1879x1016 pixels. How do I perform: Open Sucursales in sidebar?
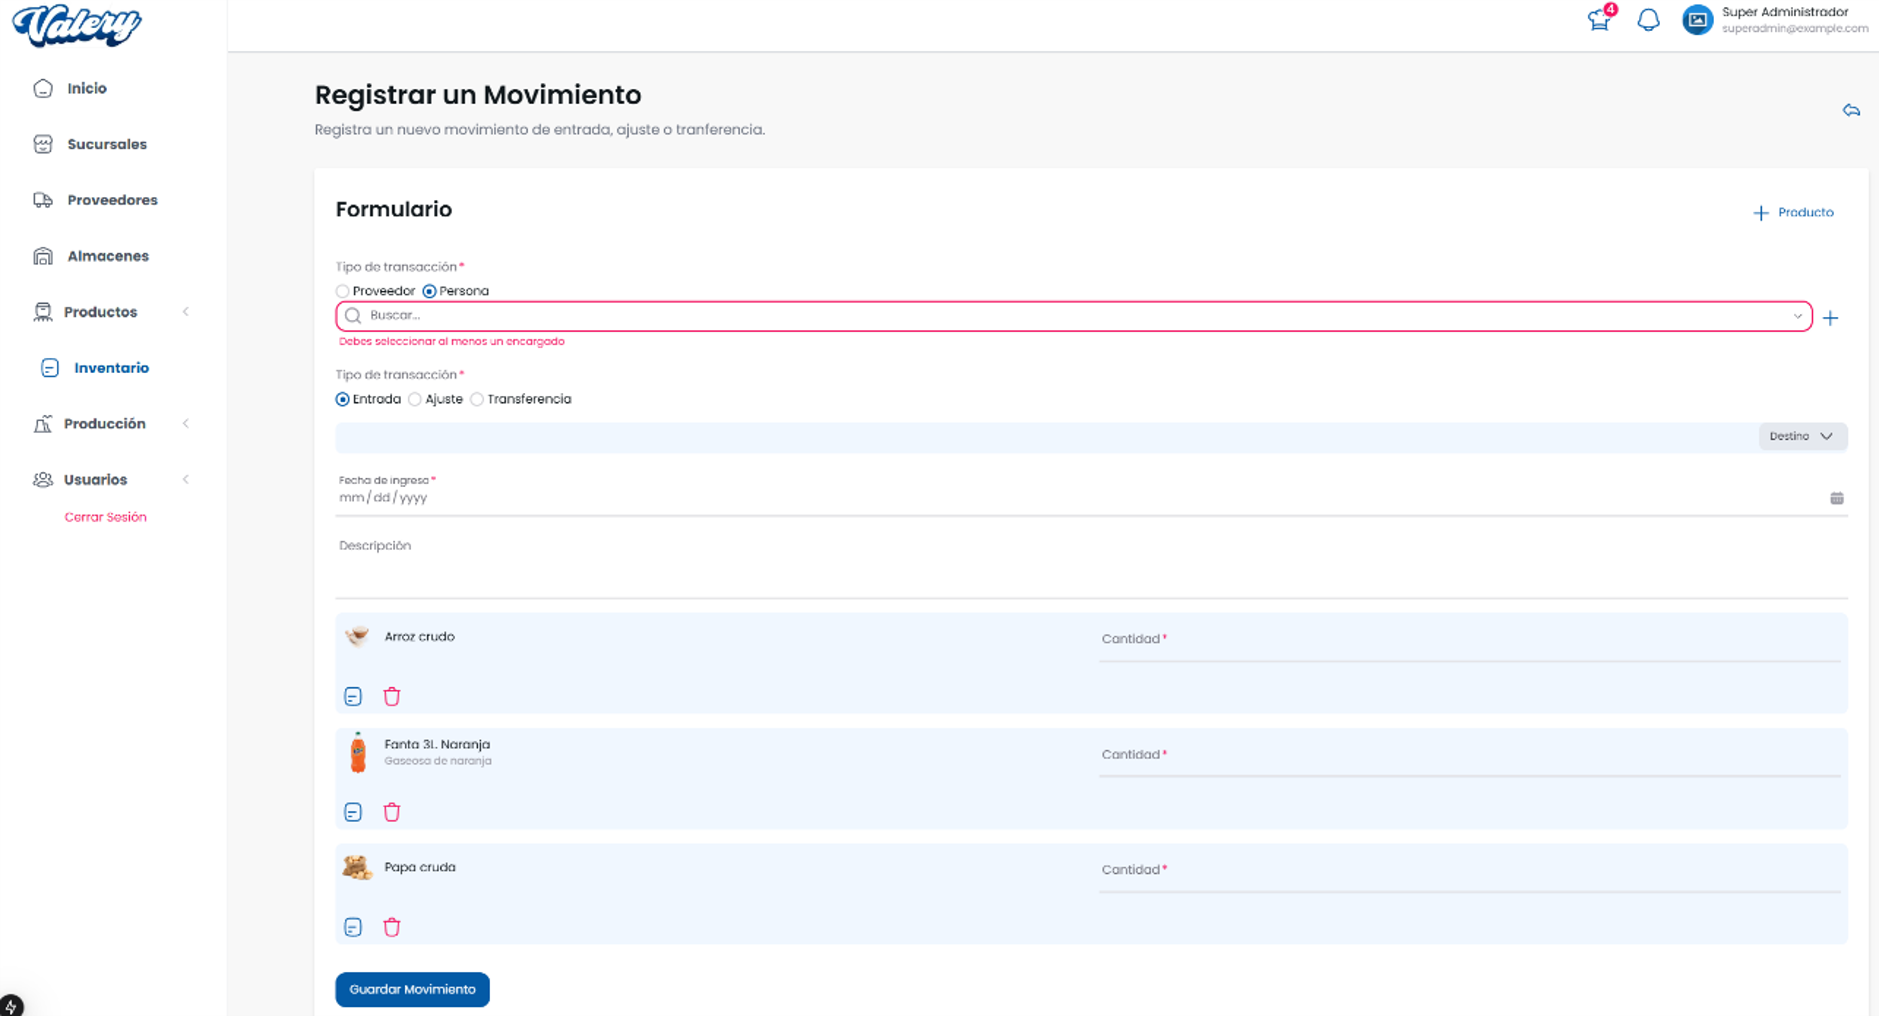107,144
